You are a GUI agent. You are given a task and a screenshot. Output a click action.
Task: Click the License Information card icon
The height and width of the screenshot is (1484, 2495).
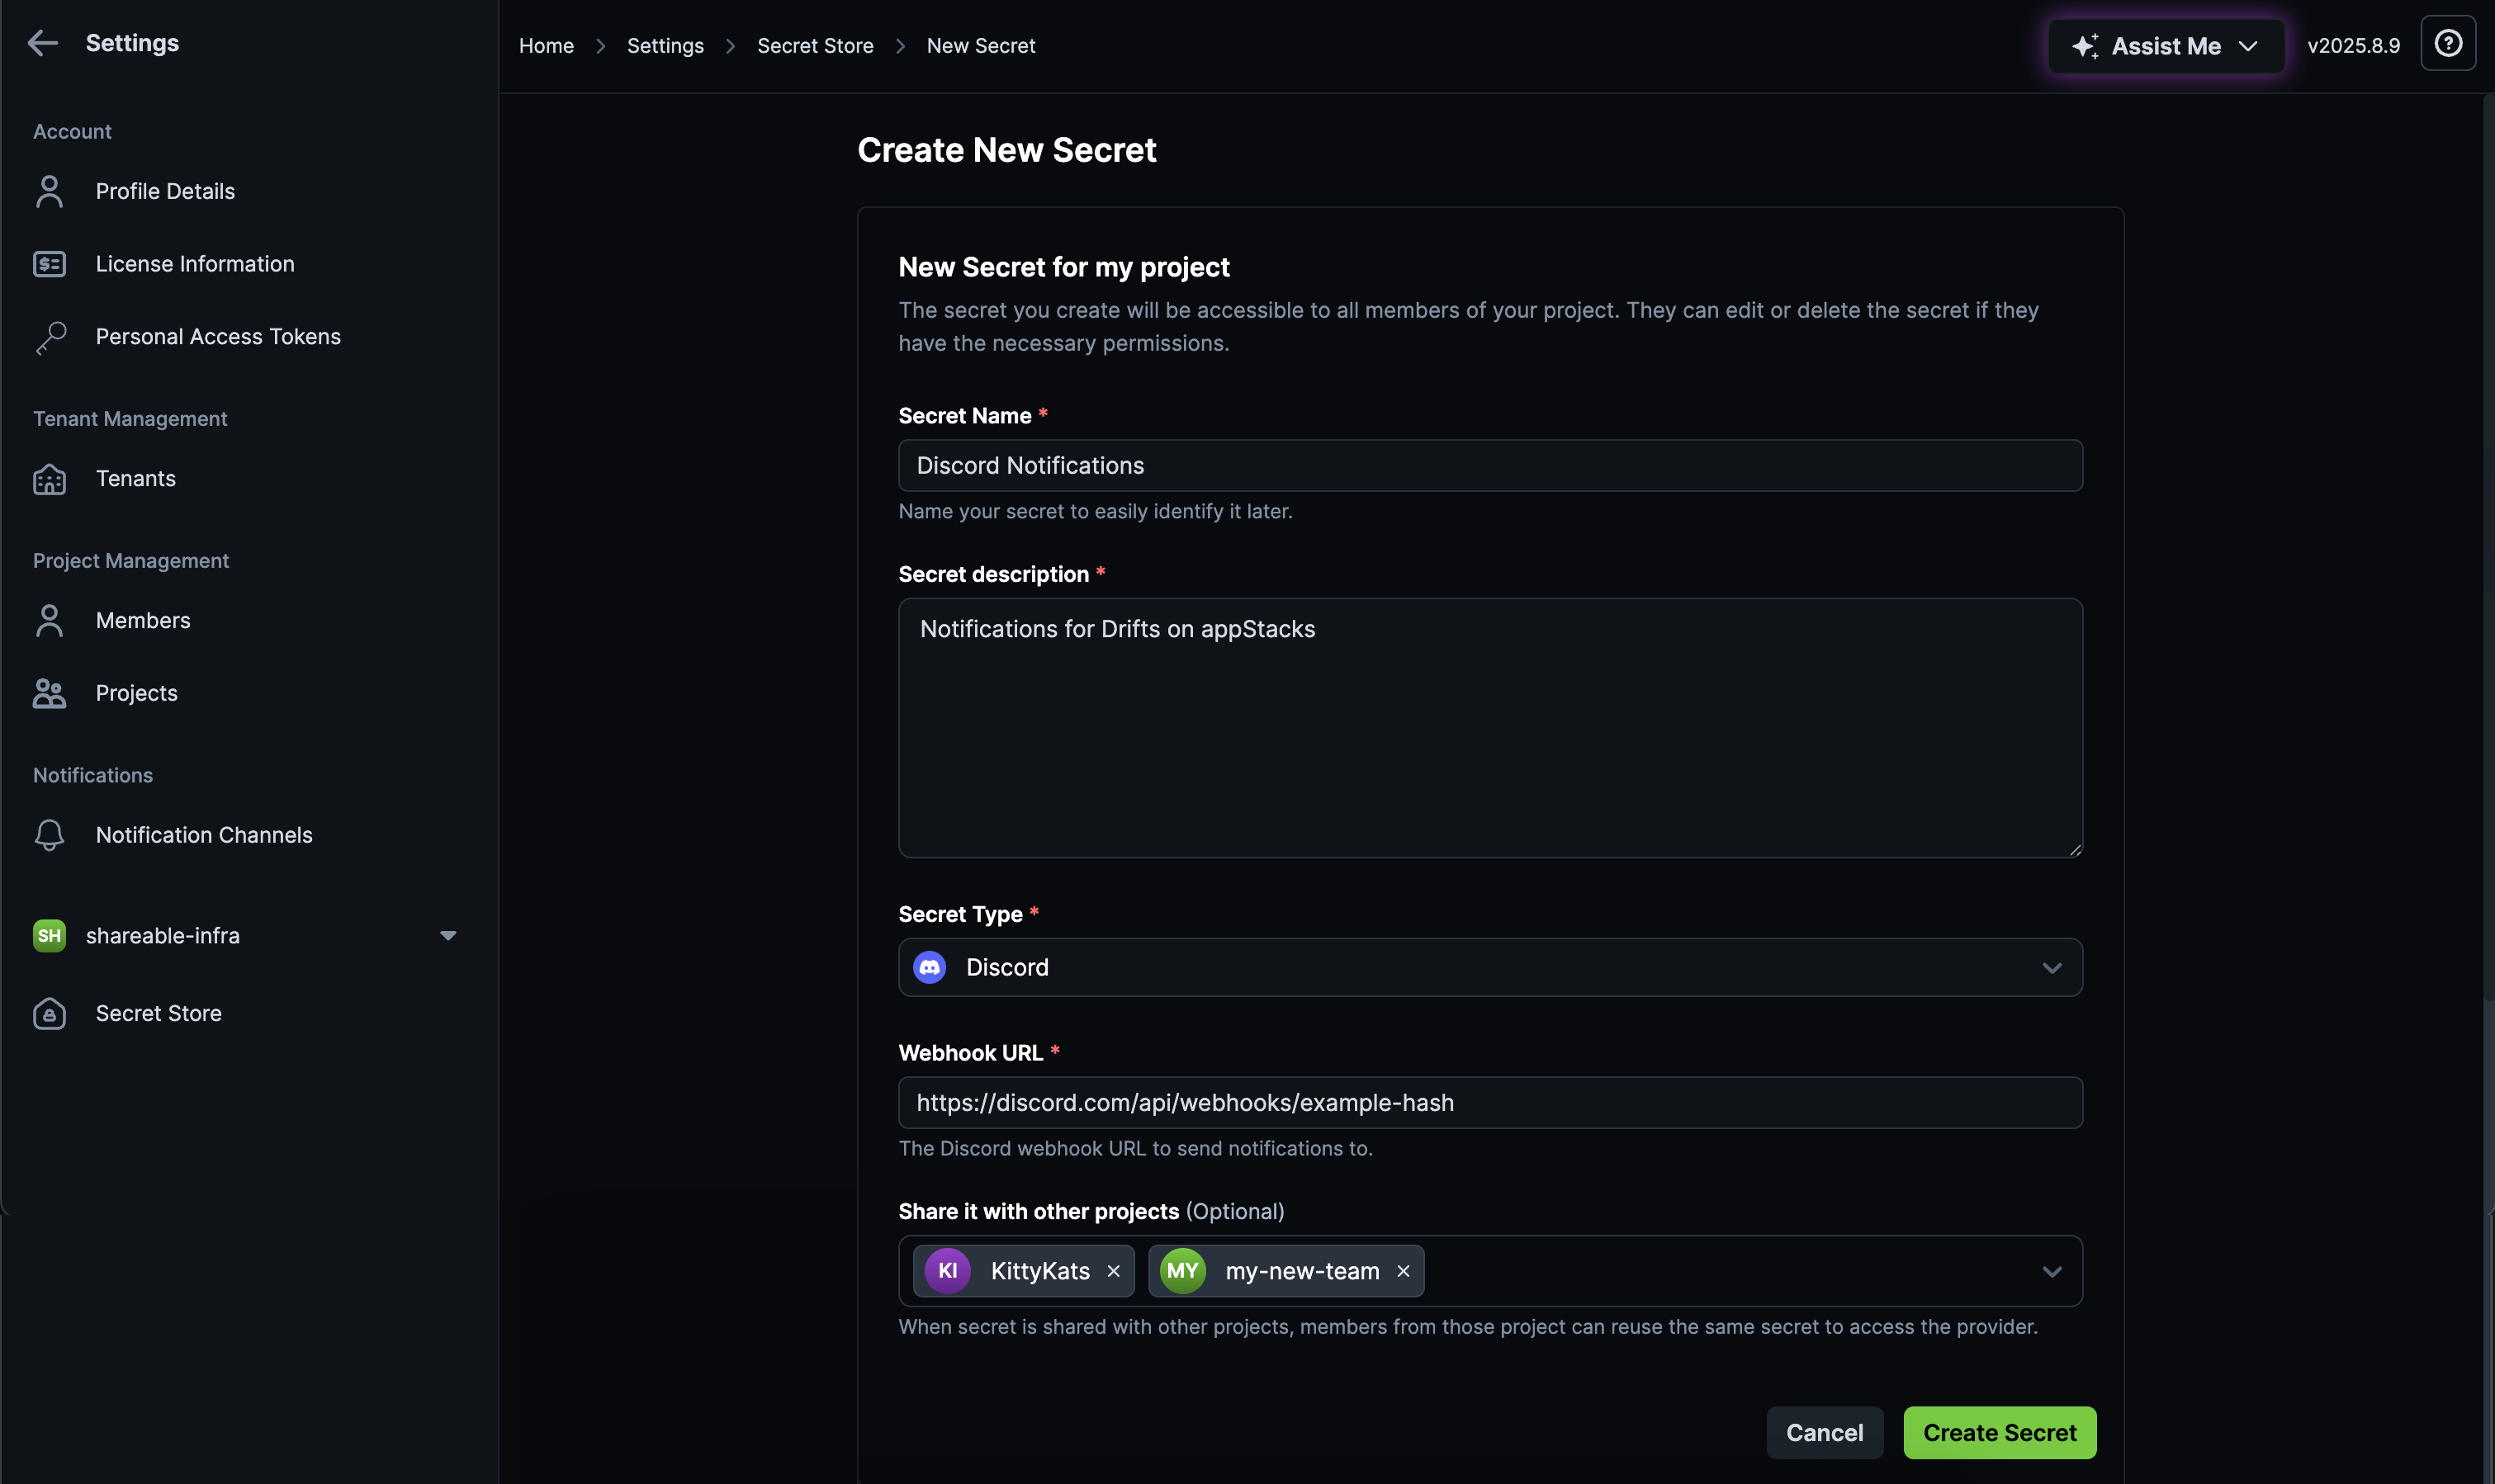point(49,264)
